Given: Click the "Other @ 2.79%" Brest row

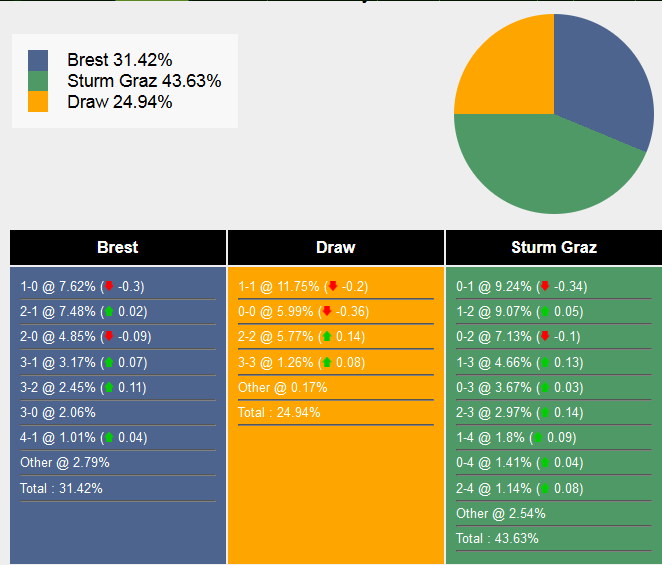Looking at the screenshot, I should 65,463.
